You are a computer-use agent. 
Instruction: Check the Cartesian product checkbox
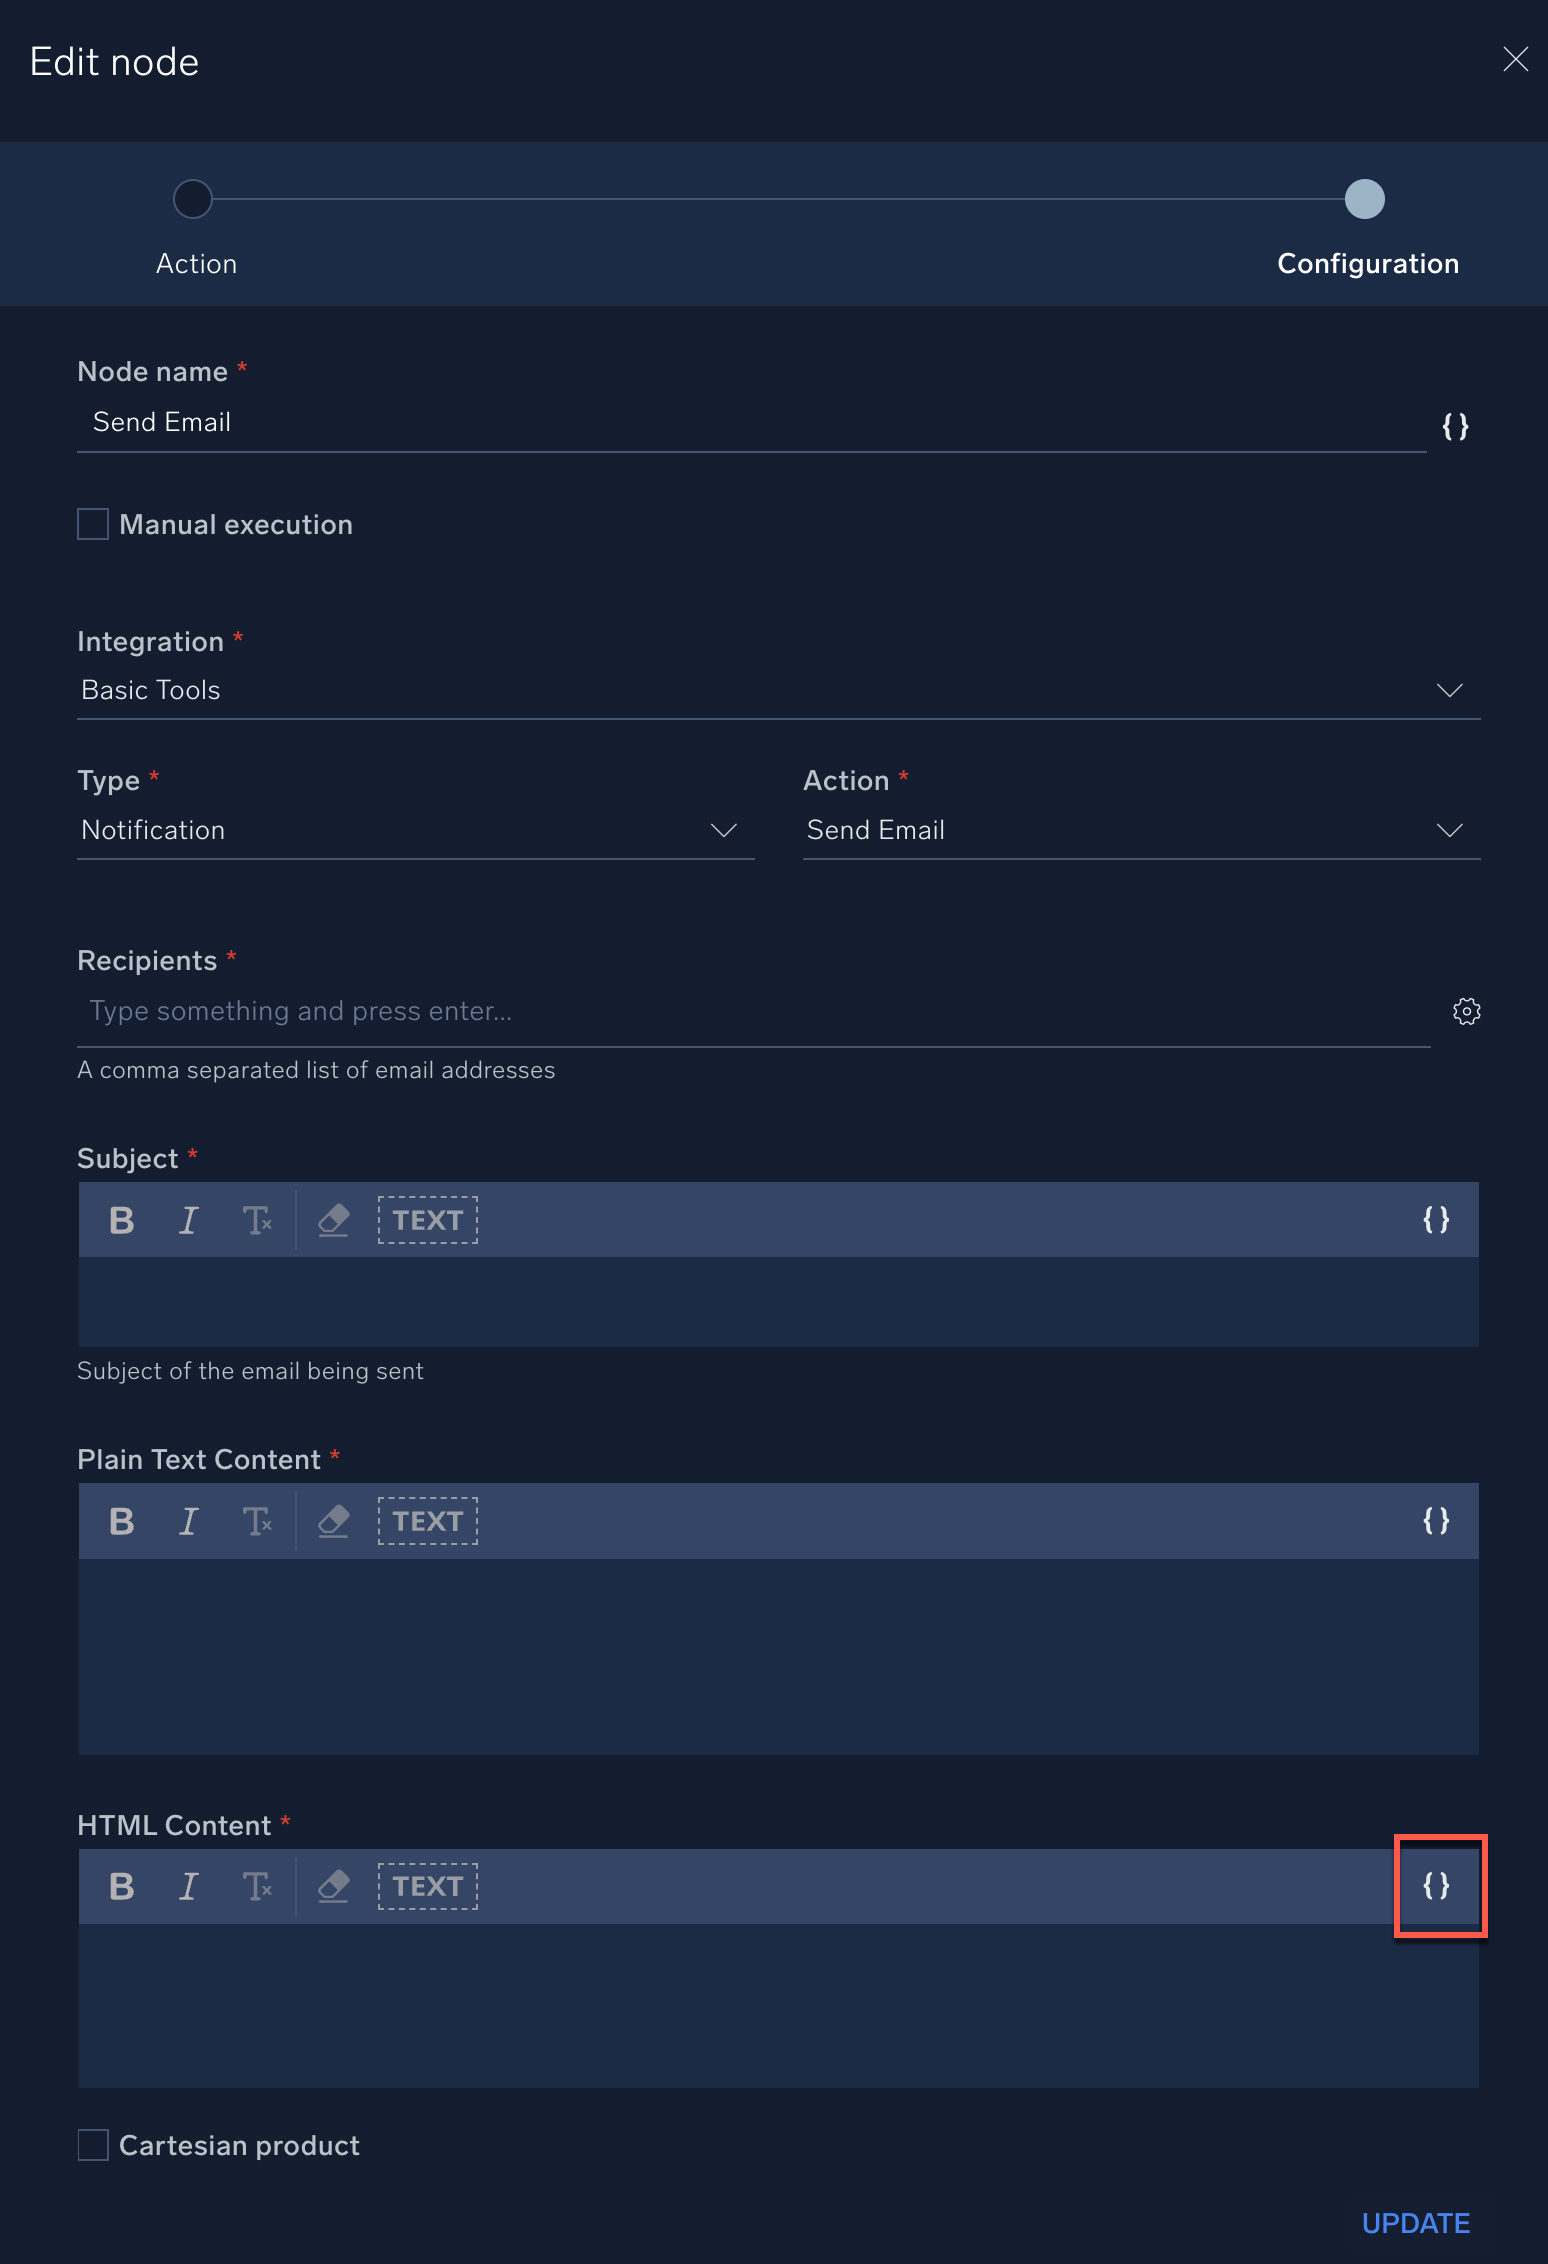point(93,2145)
